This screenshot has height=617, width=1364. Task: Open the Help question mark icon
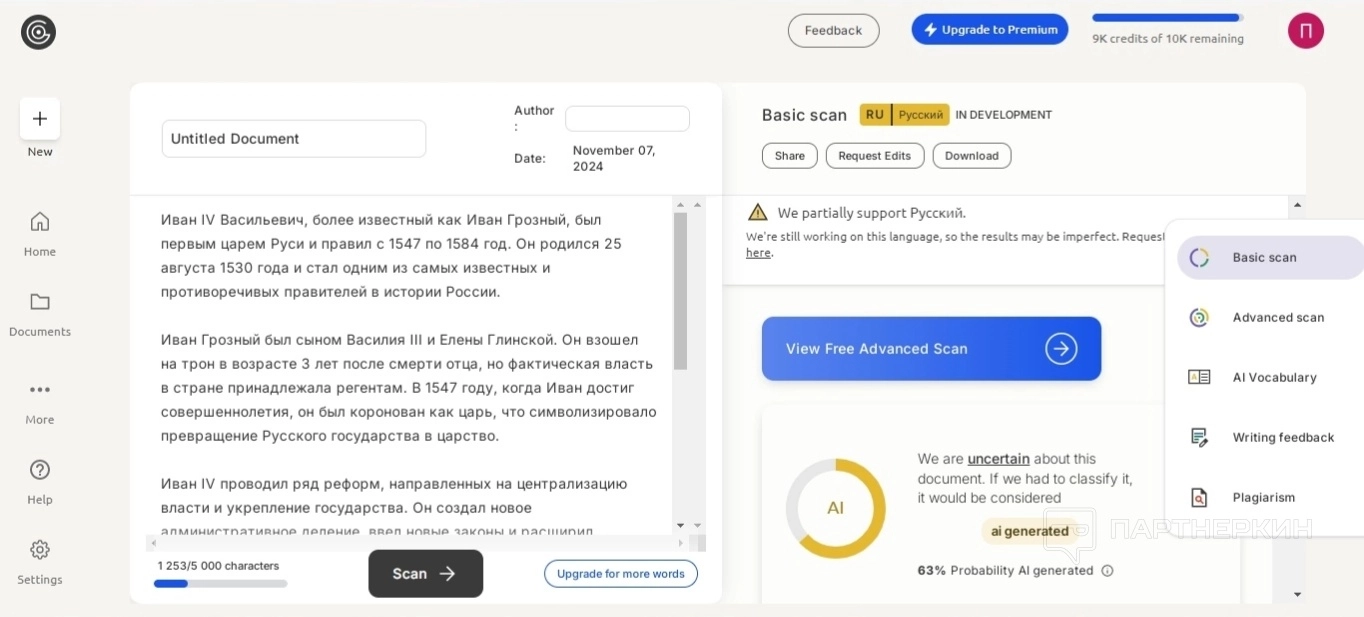point(40,470)
